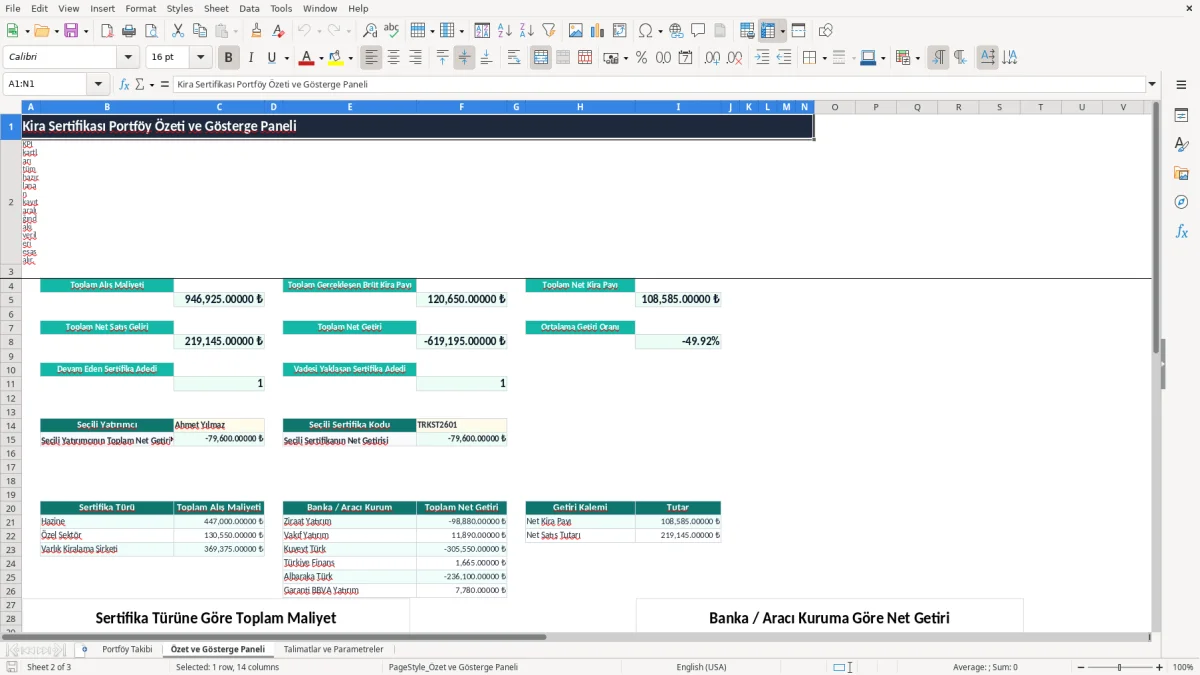Insert an image

tap(576, 31)
